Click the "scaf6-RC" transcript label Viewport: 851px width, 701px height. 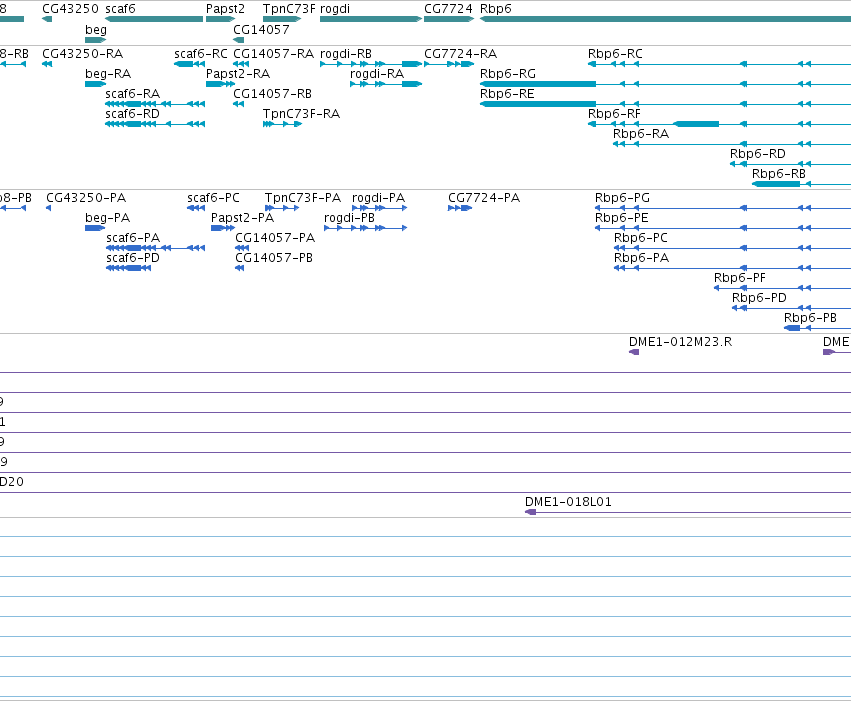pyautogui.click(x=201, y=54)
